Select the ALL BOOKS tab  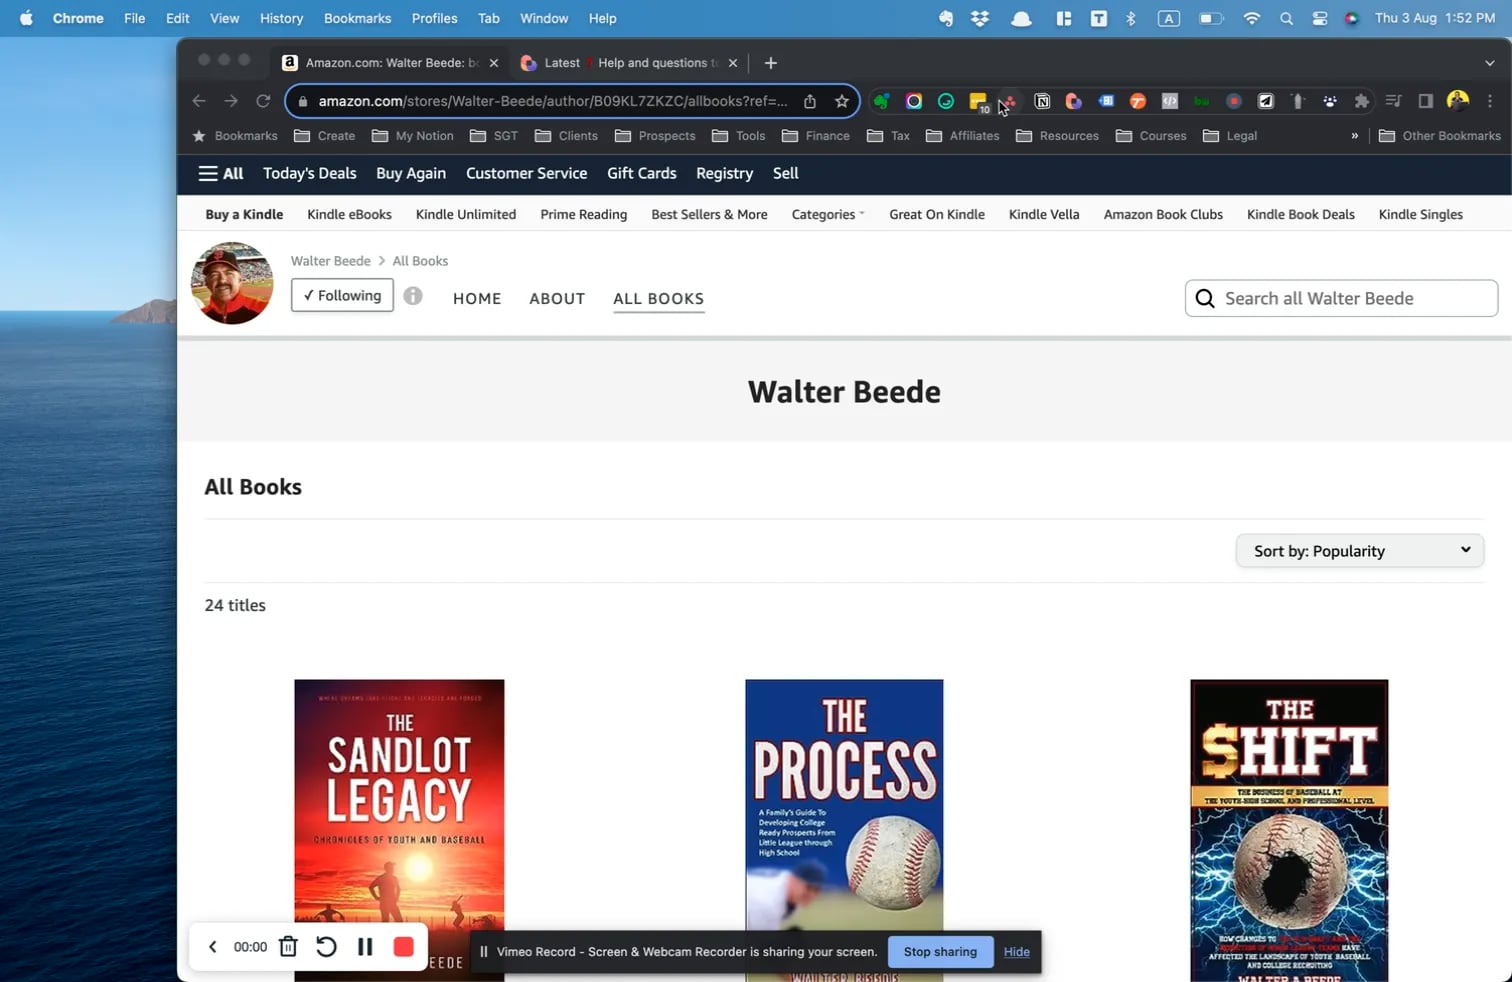point(659,298)
